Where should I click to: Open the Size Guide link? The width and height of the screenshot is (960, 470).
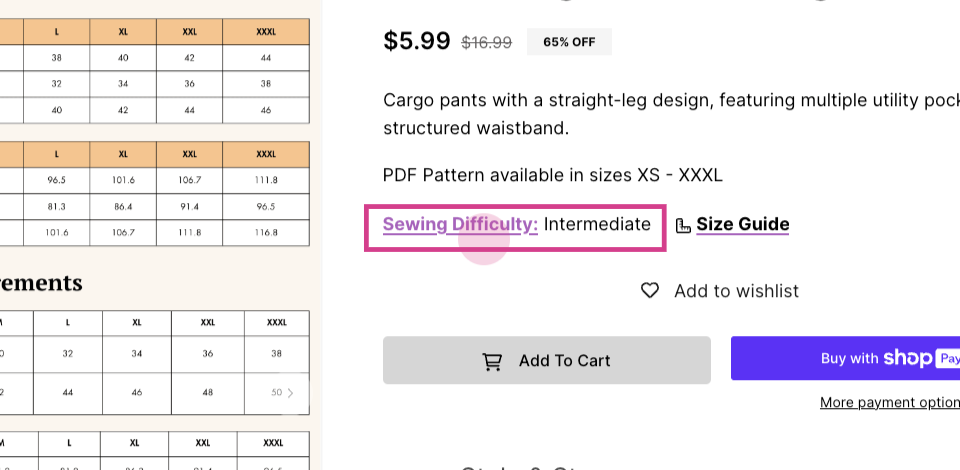click(743, 224)
